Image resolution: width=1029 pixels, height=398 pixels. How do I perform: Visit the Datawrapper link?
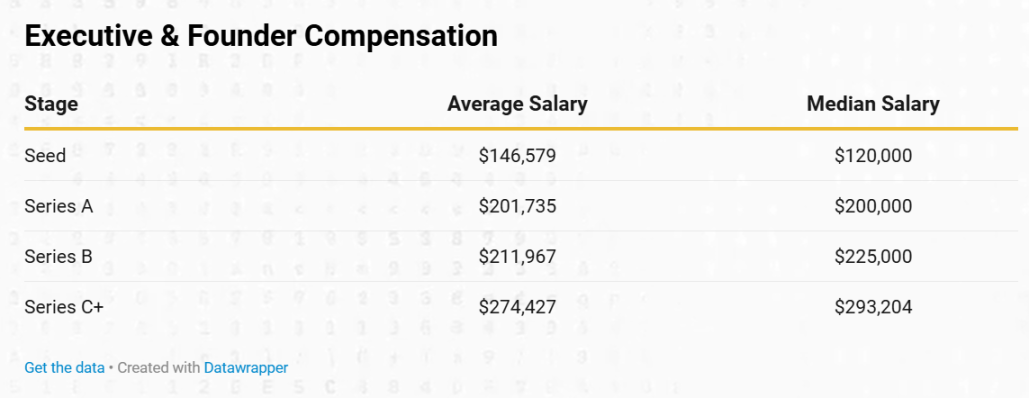(246, 368)
